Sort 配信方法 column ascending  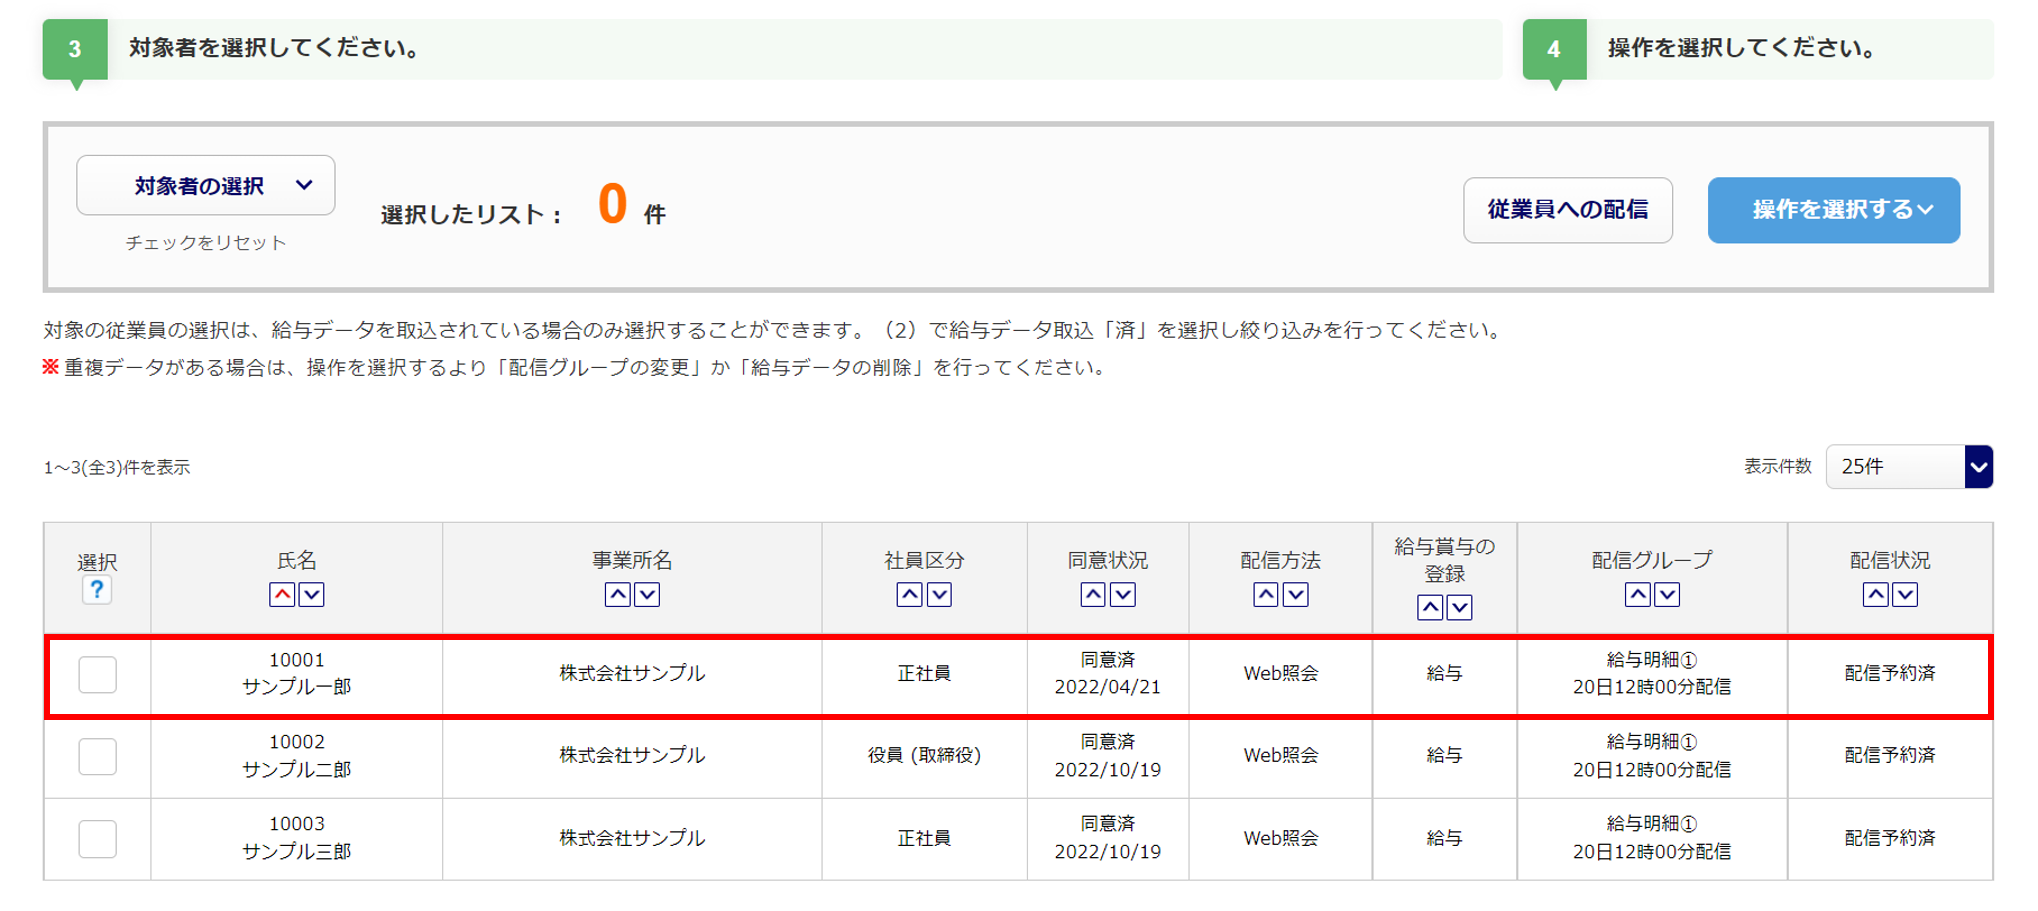point(1266,595)
